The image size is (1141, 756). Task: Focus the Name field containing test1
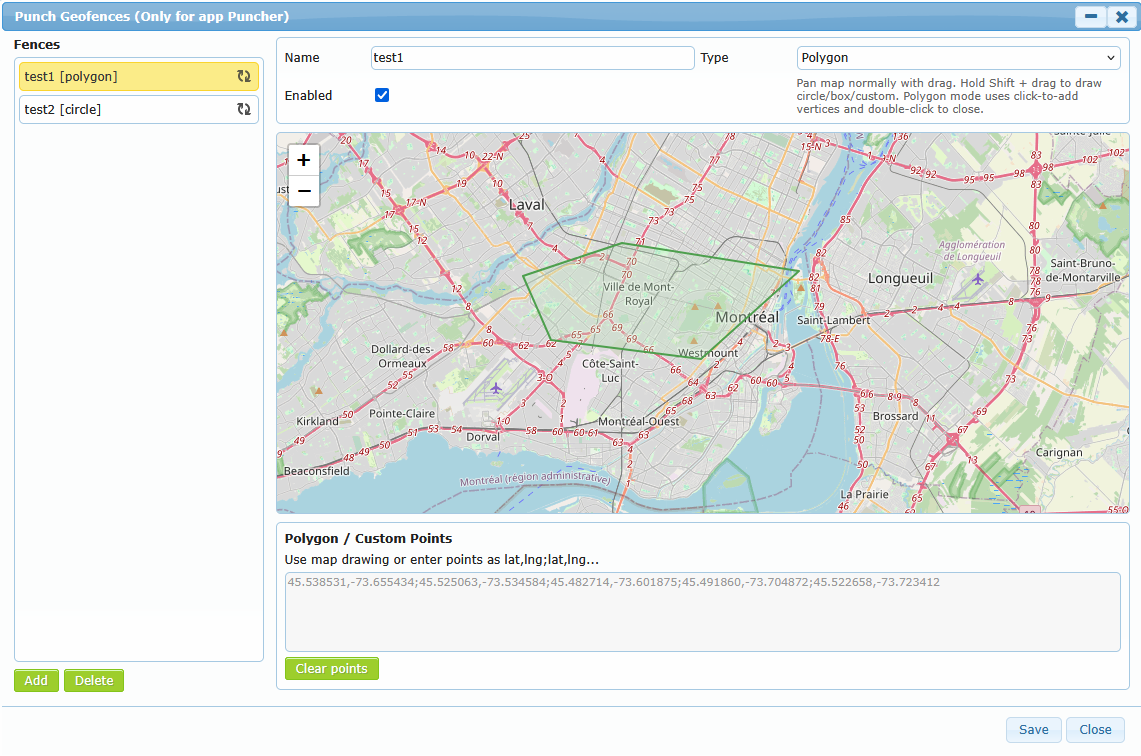[x=532, y=58]
